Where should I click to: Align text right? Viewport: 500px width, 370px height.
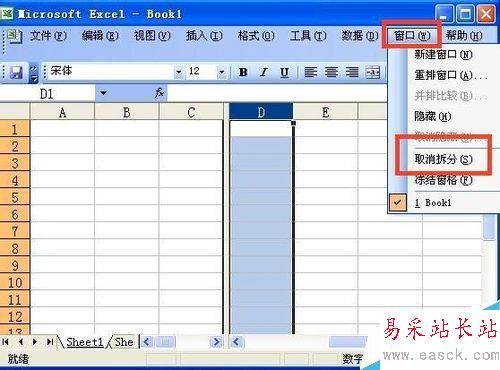[x=352, y=72]
